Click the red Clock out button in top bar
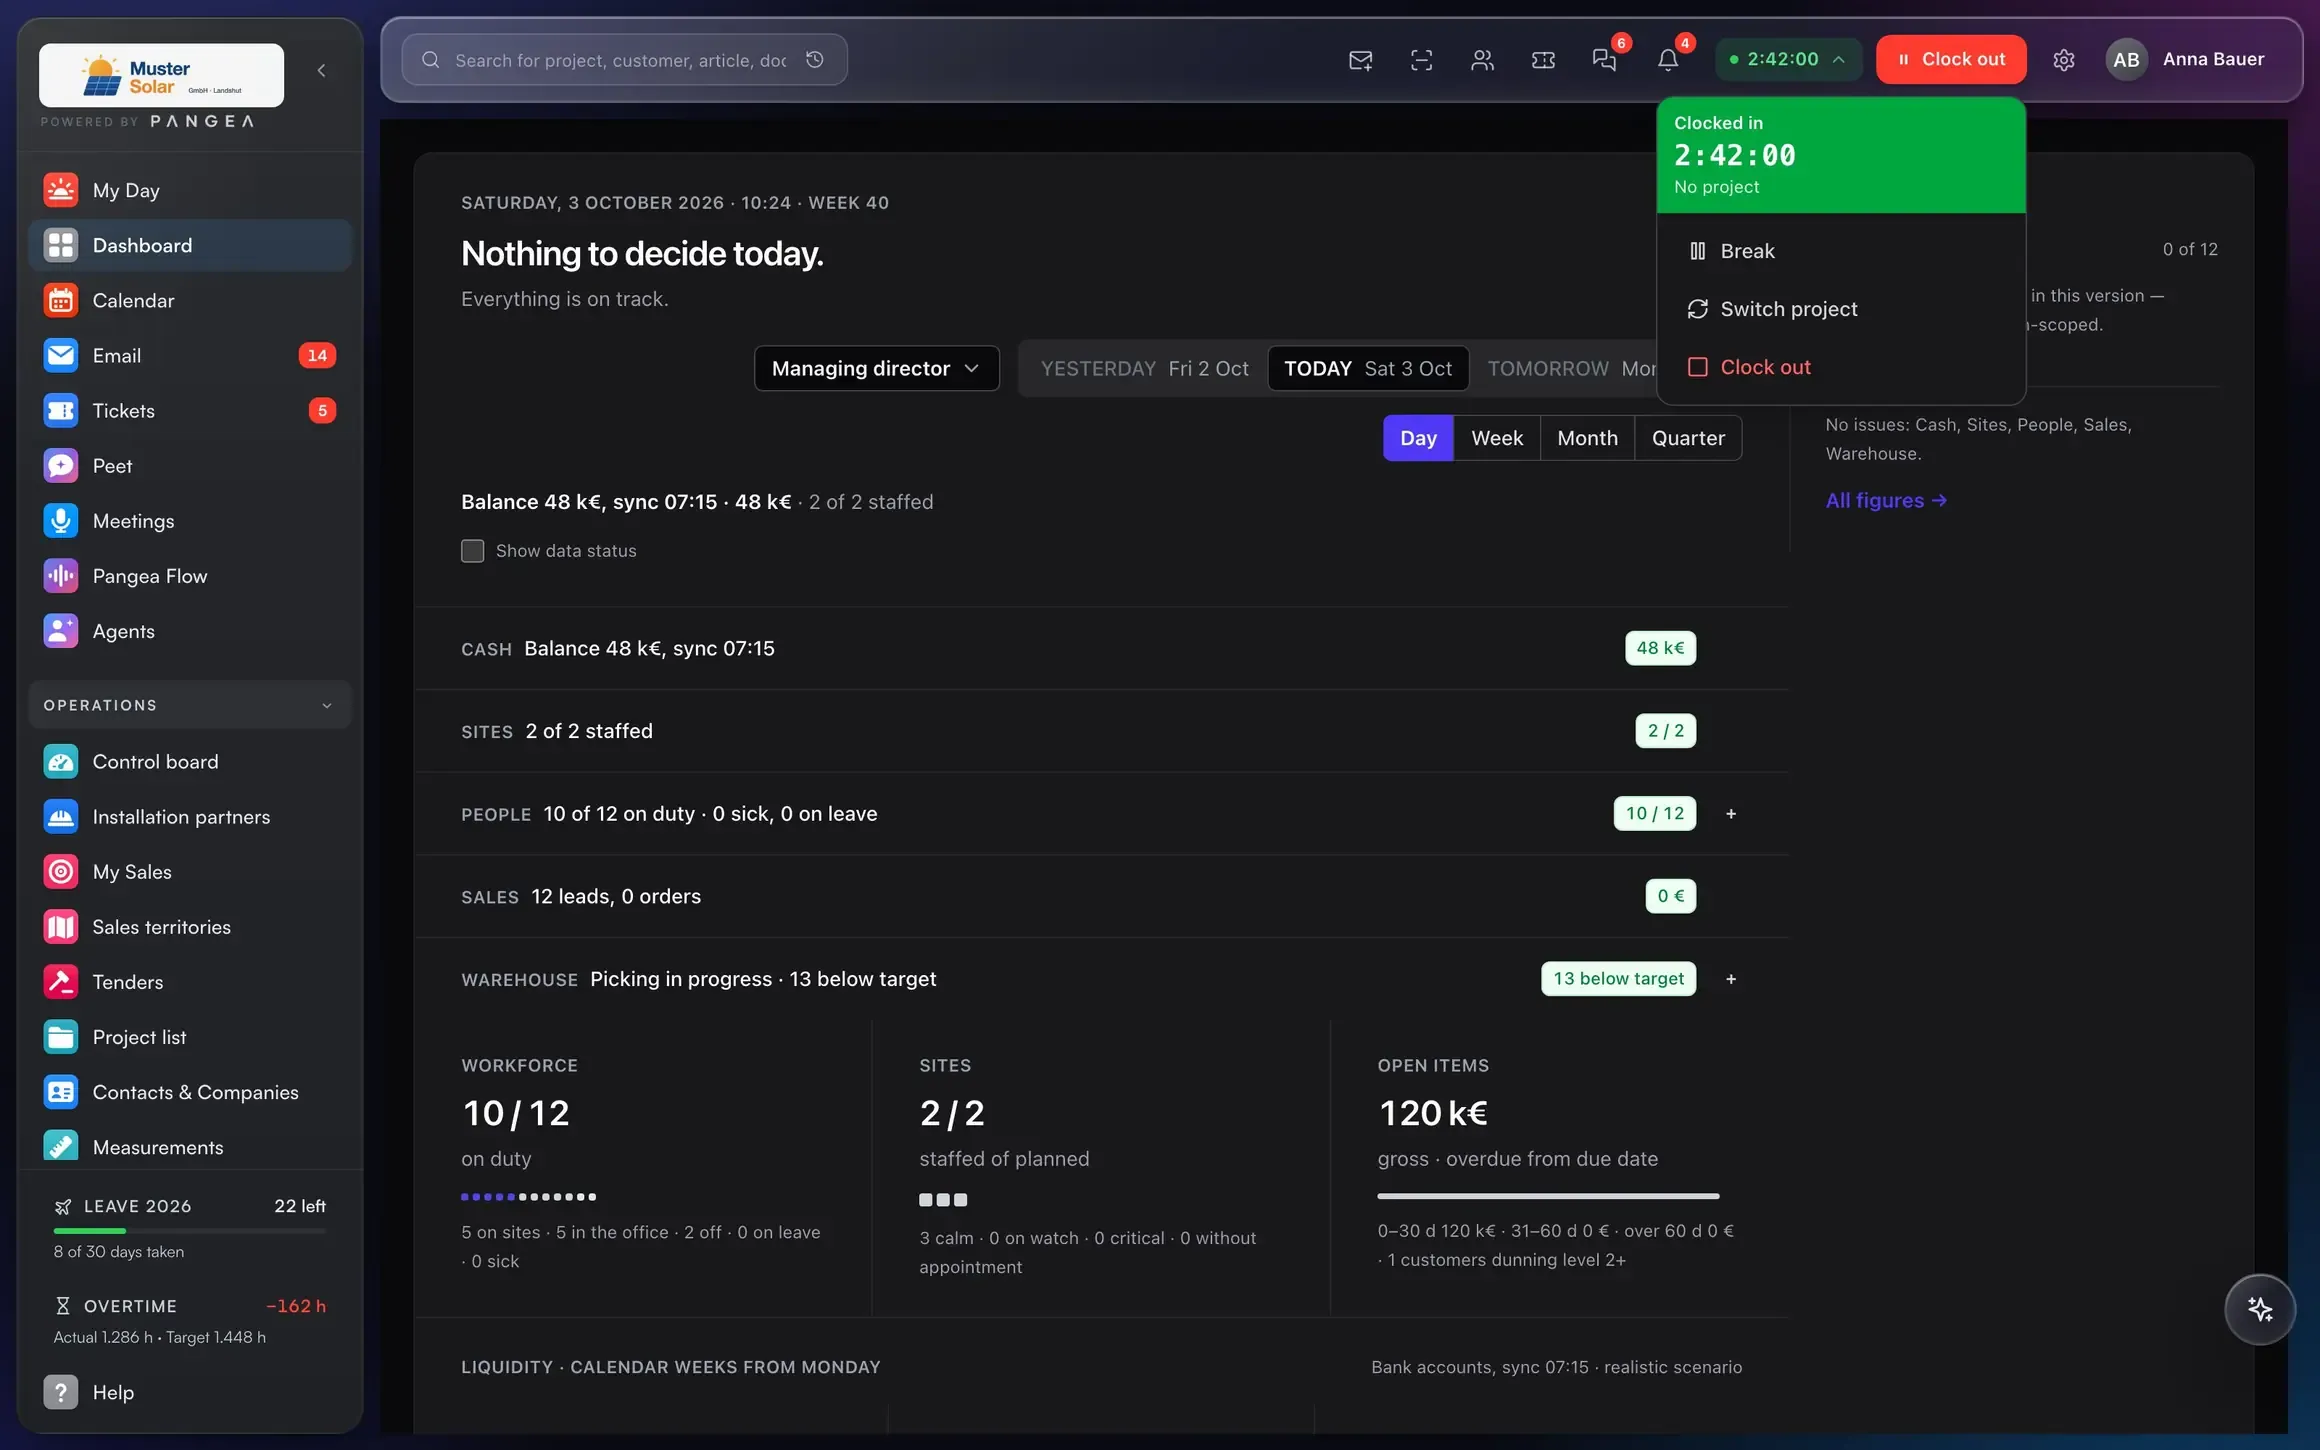Screen dimensions: 2320x1450 pos(1951,60)
